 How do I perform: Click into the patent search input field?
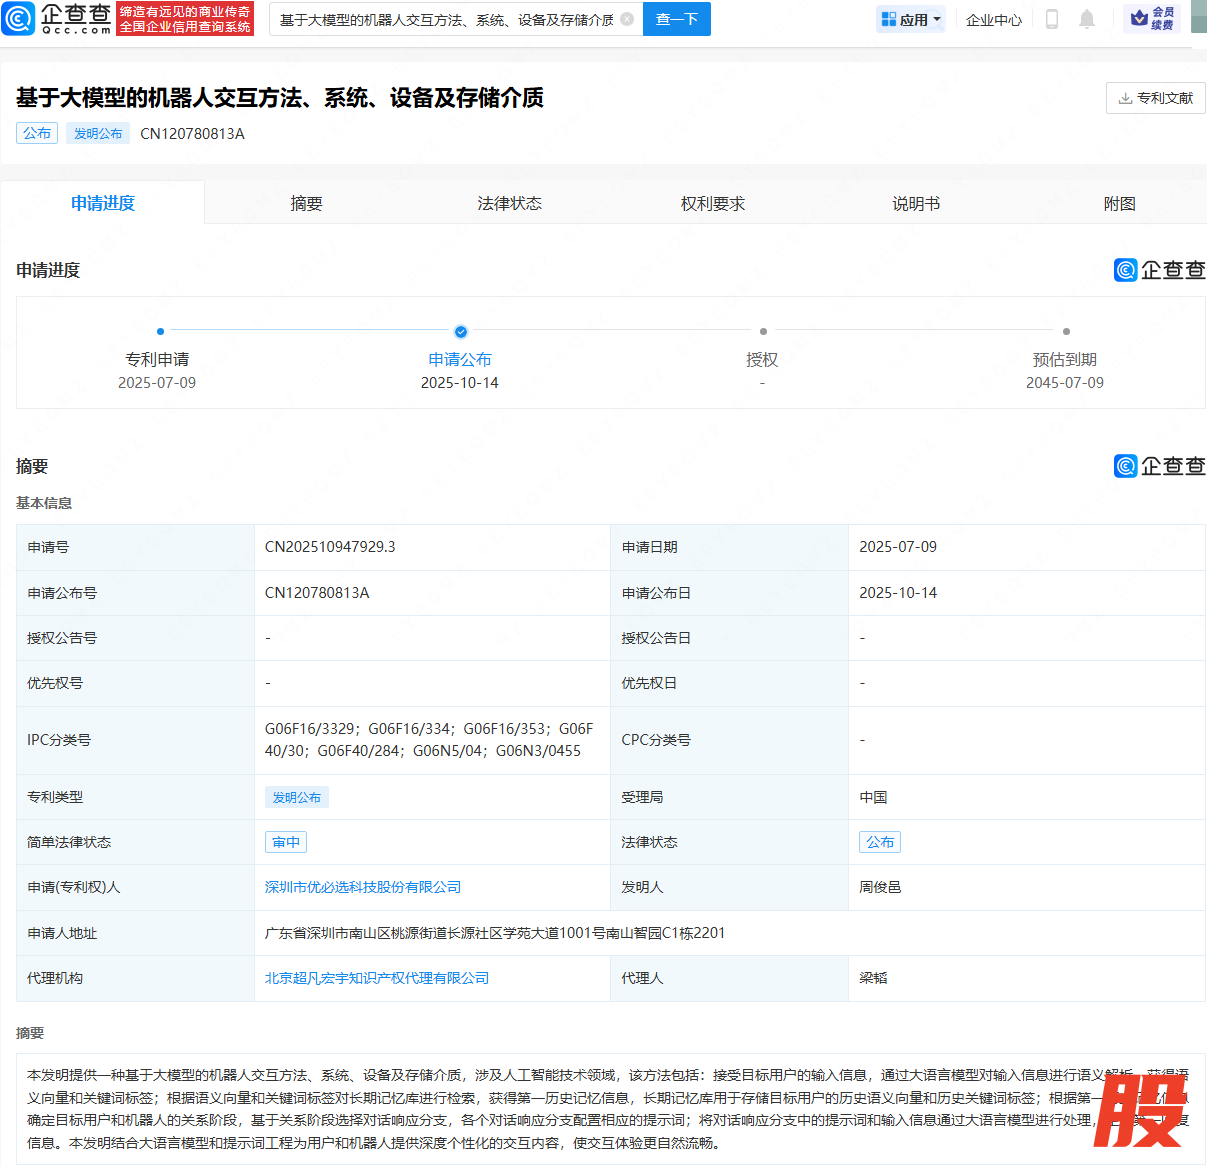(x=446, y=19)
